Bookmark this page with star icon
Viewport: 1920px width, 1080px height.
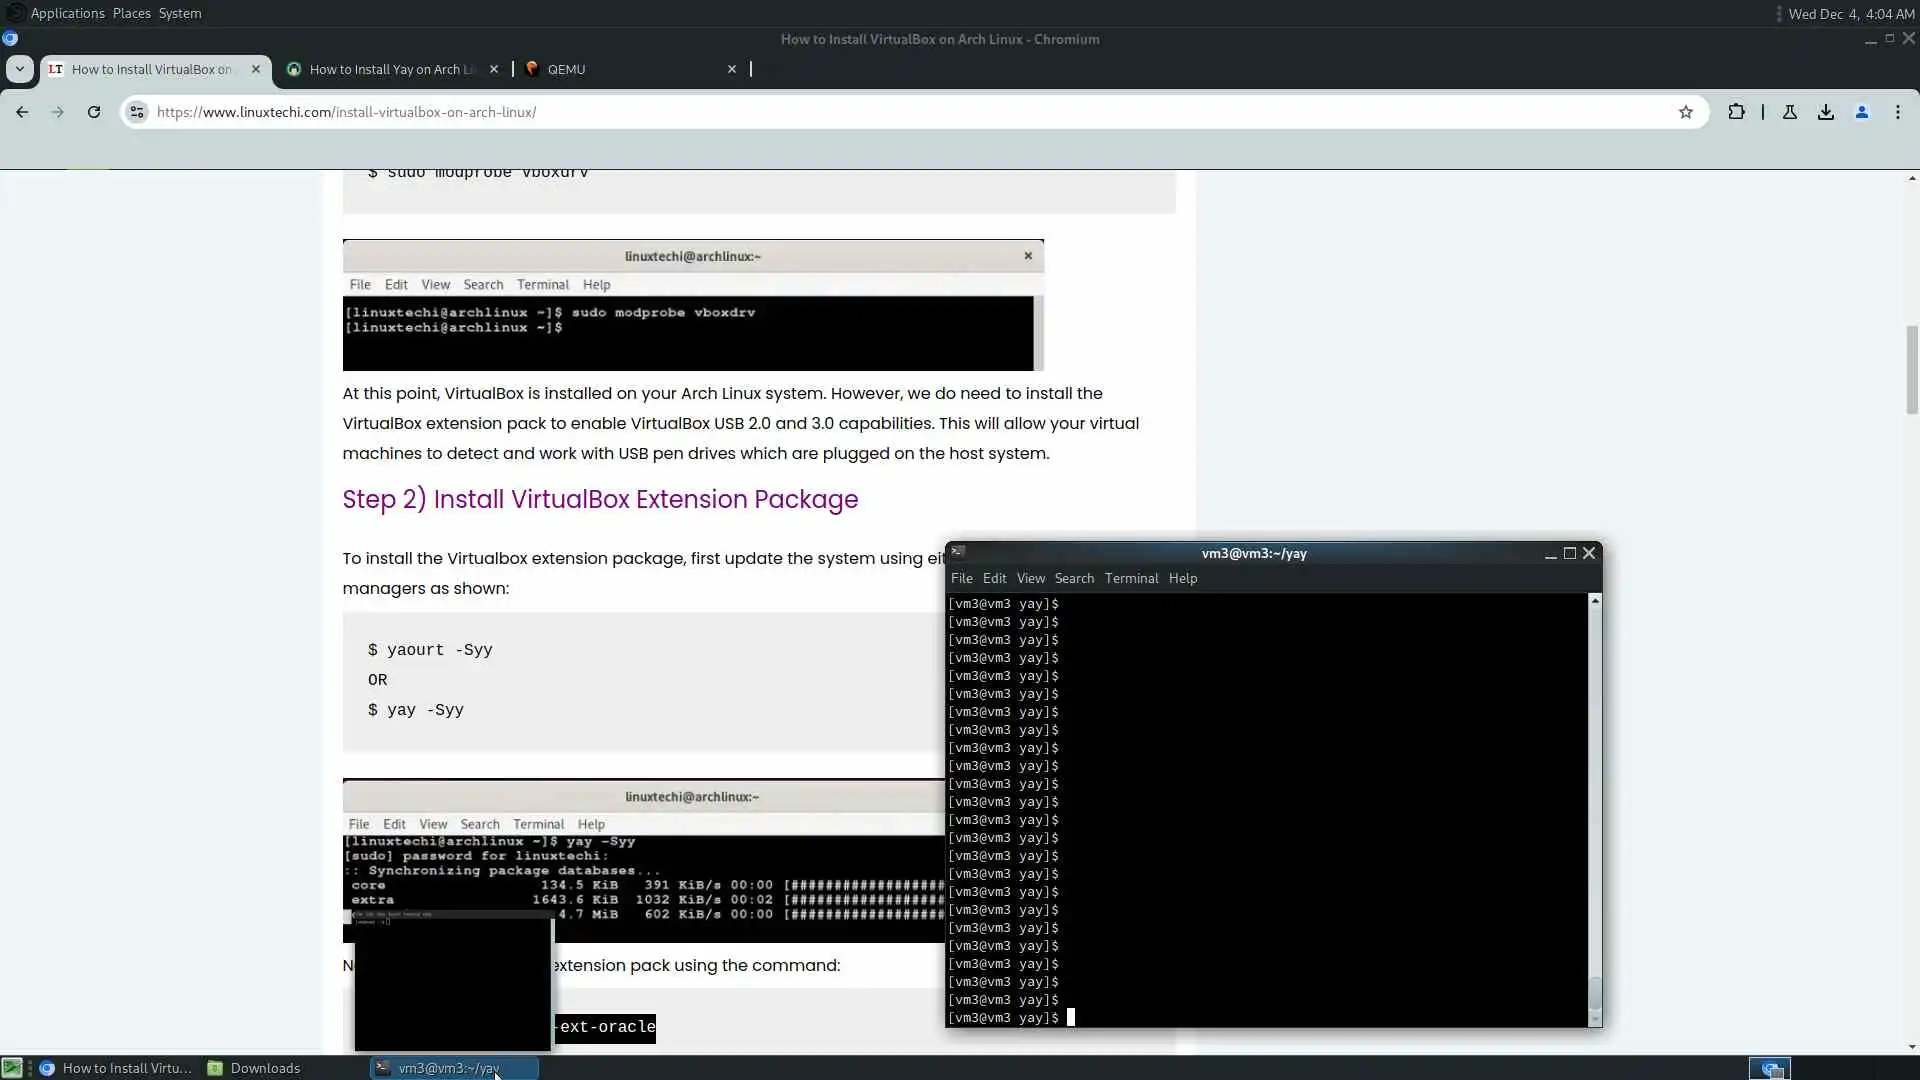click(x=1686, y=112)
